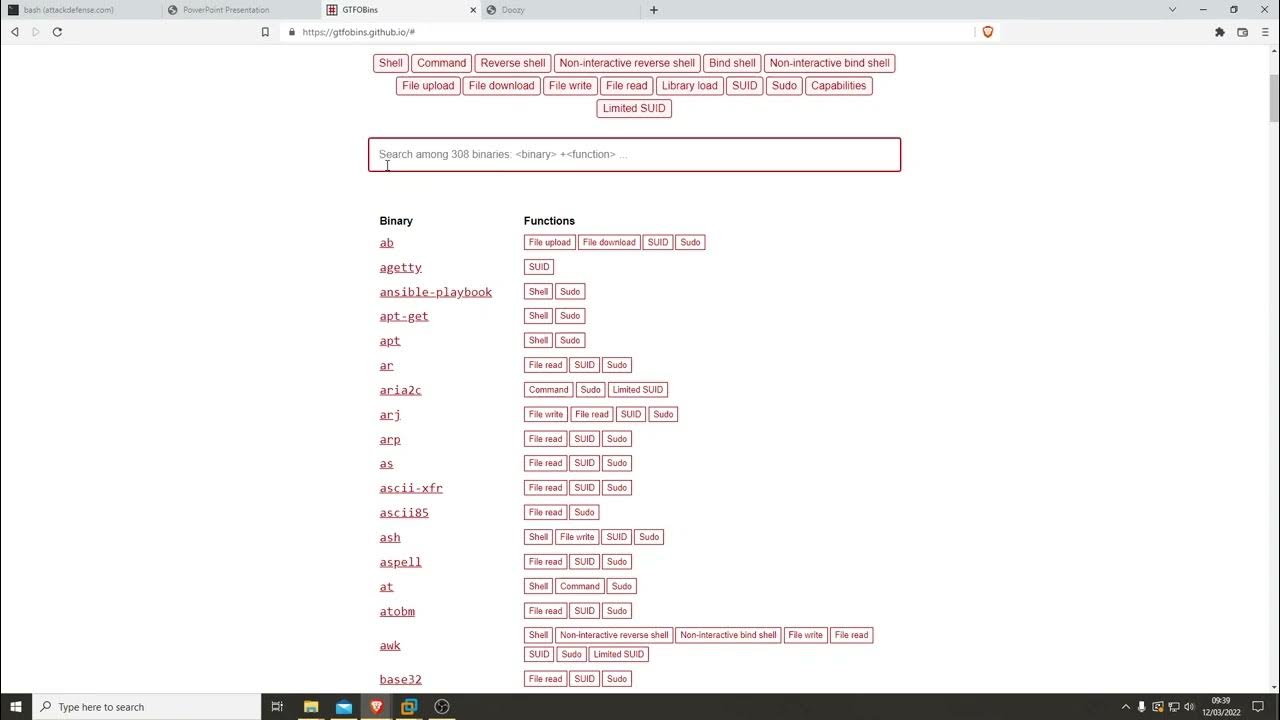Open the ansible-playbook binary link
The height and width of the screenshot is (720, 1280).
pyautogui.click(x=435, y=292)
